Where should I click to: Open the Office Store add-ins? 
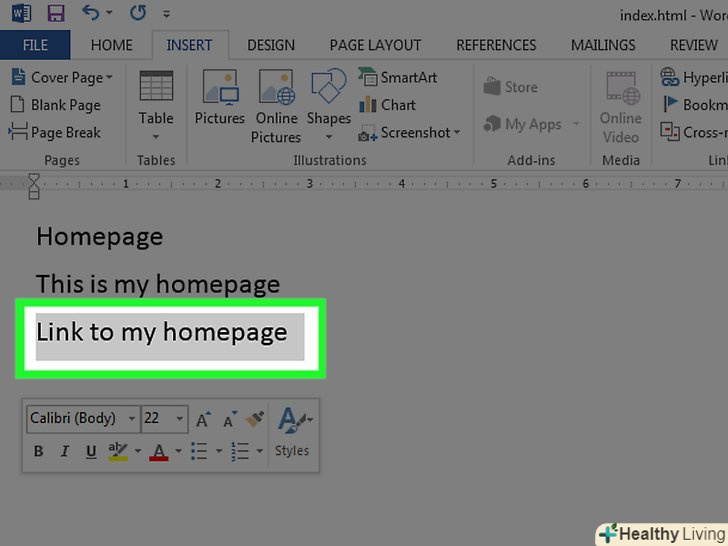click(511, 87)
